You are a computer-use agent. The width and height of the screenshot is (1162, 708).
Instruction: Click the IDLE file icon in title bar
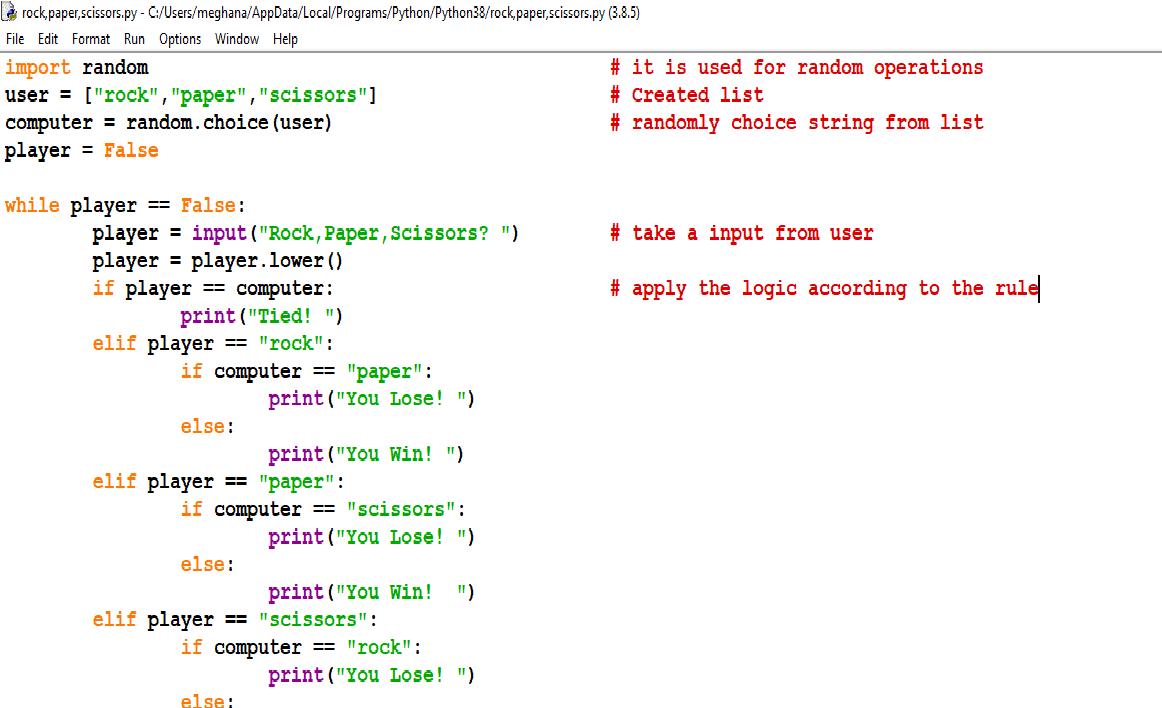(8, 13)
